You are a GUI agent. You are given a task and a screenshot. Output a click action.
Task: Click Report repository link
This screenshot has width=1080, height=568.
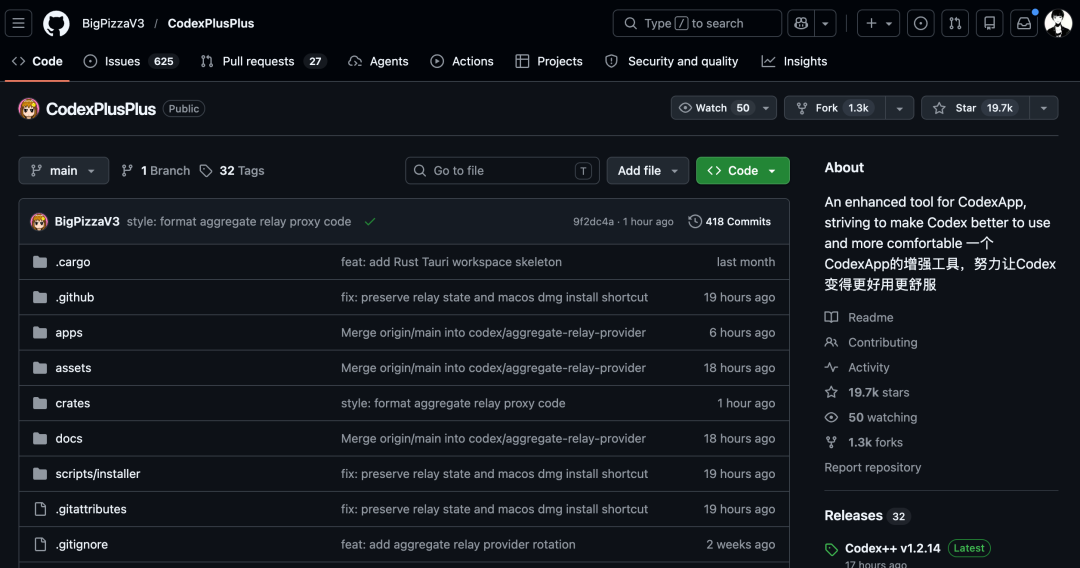point(873,467)
